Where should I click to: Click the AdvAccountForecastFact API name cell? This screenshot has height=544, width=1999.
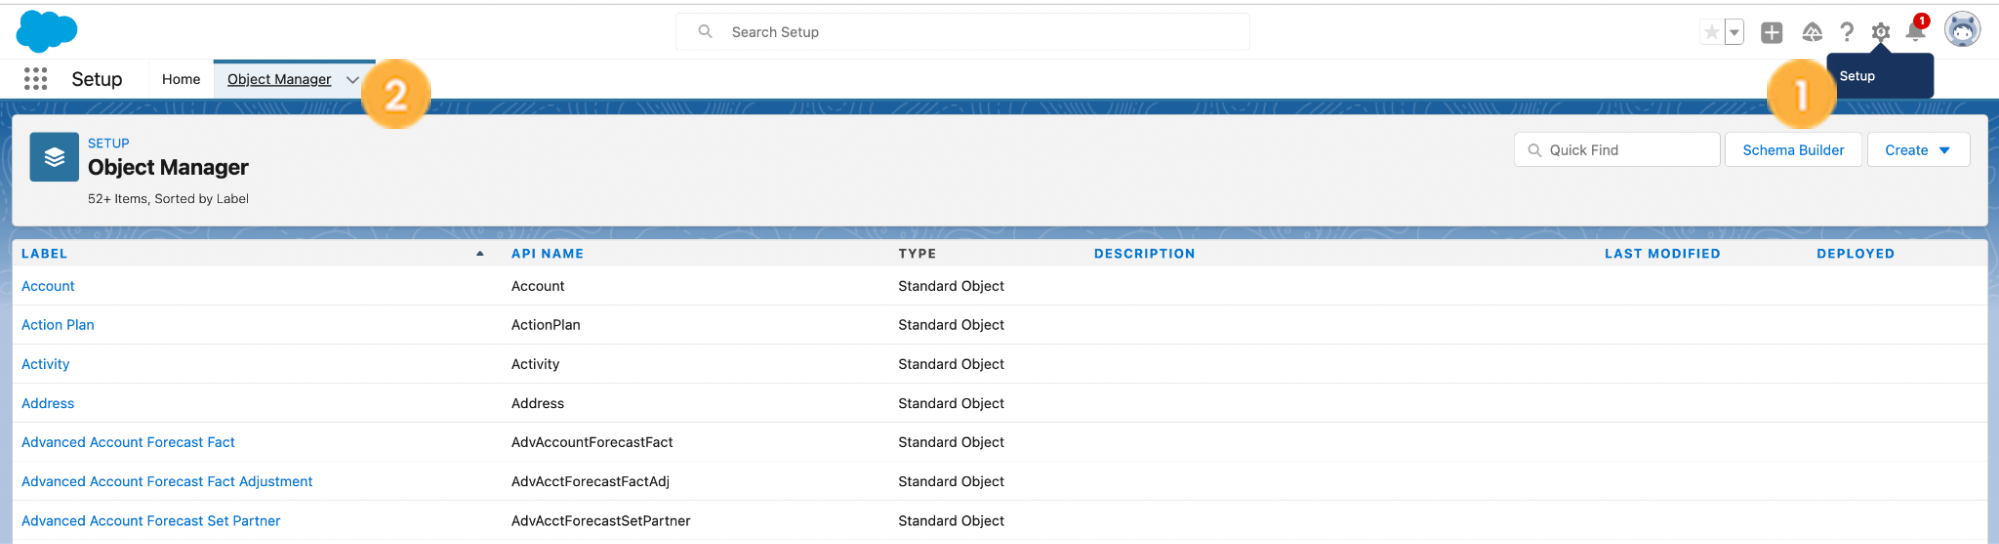click(592, 442)
